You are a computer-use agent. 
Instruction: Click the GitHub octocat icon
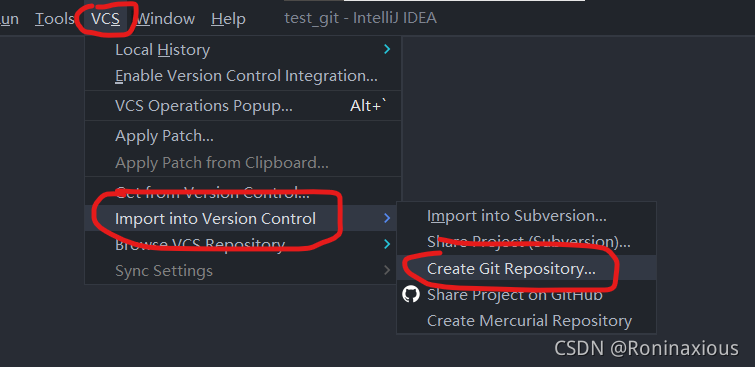click(x=411, y=294)
